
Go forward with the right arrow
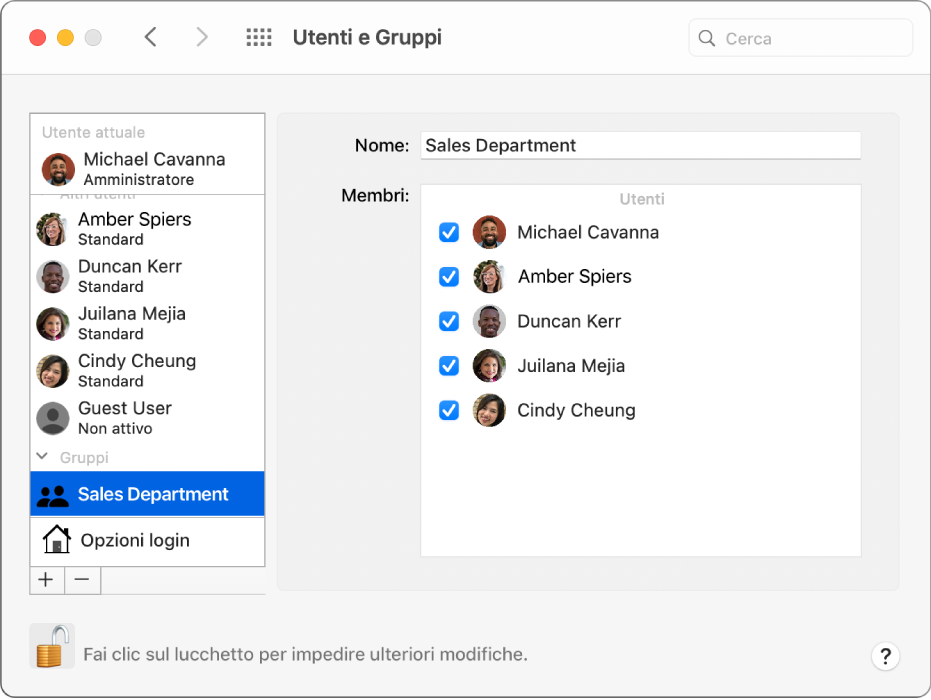pyautogui.click(x=202, y=38)
